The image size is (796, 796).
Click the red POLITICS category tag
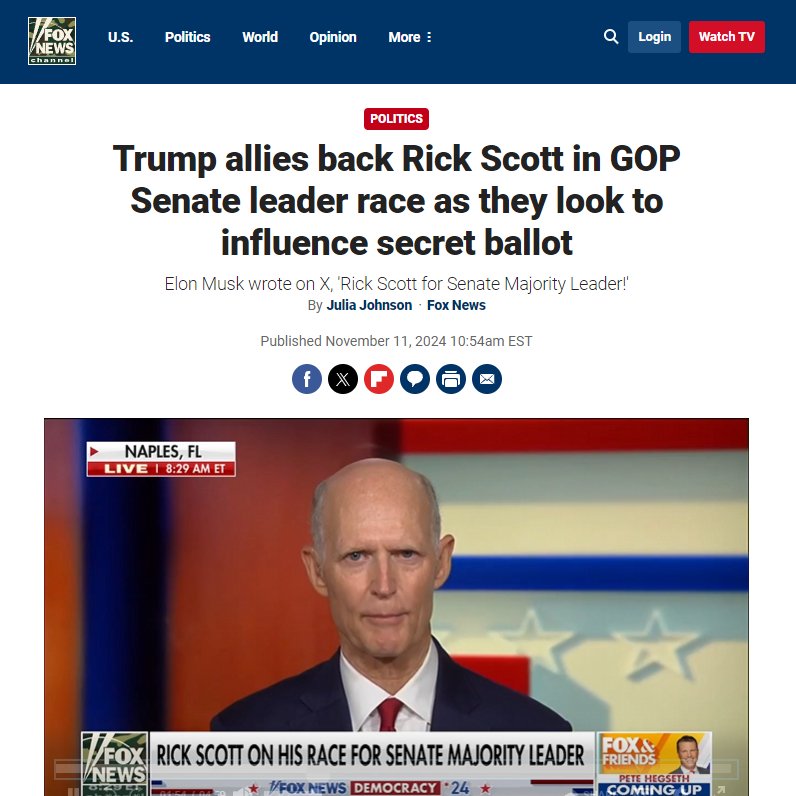tap(396, 119)
